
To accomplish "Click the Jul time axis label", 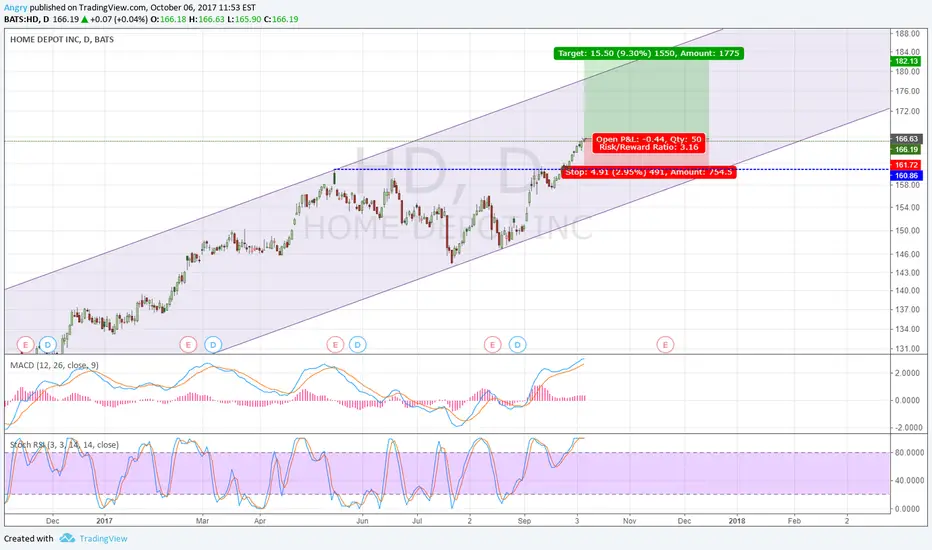I will coord(417,521).
